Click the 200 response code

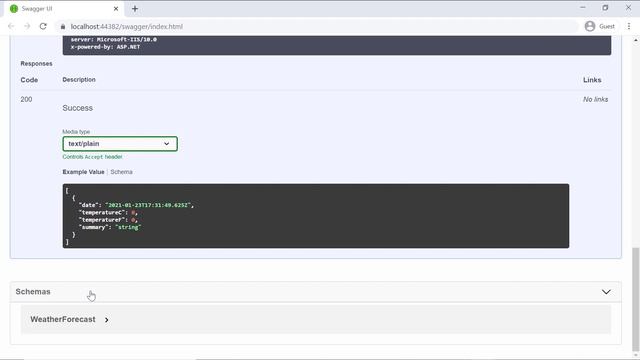[x=26, y=99]
